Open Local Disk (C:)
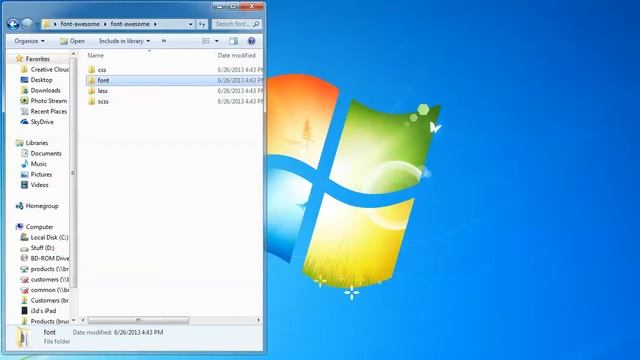 (49, 237)
